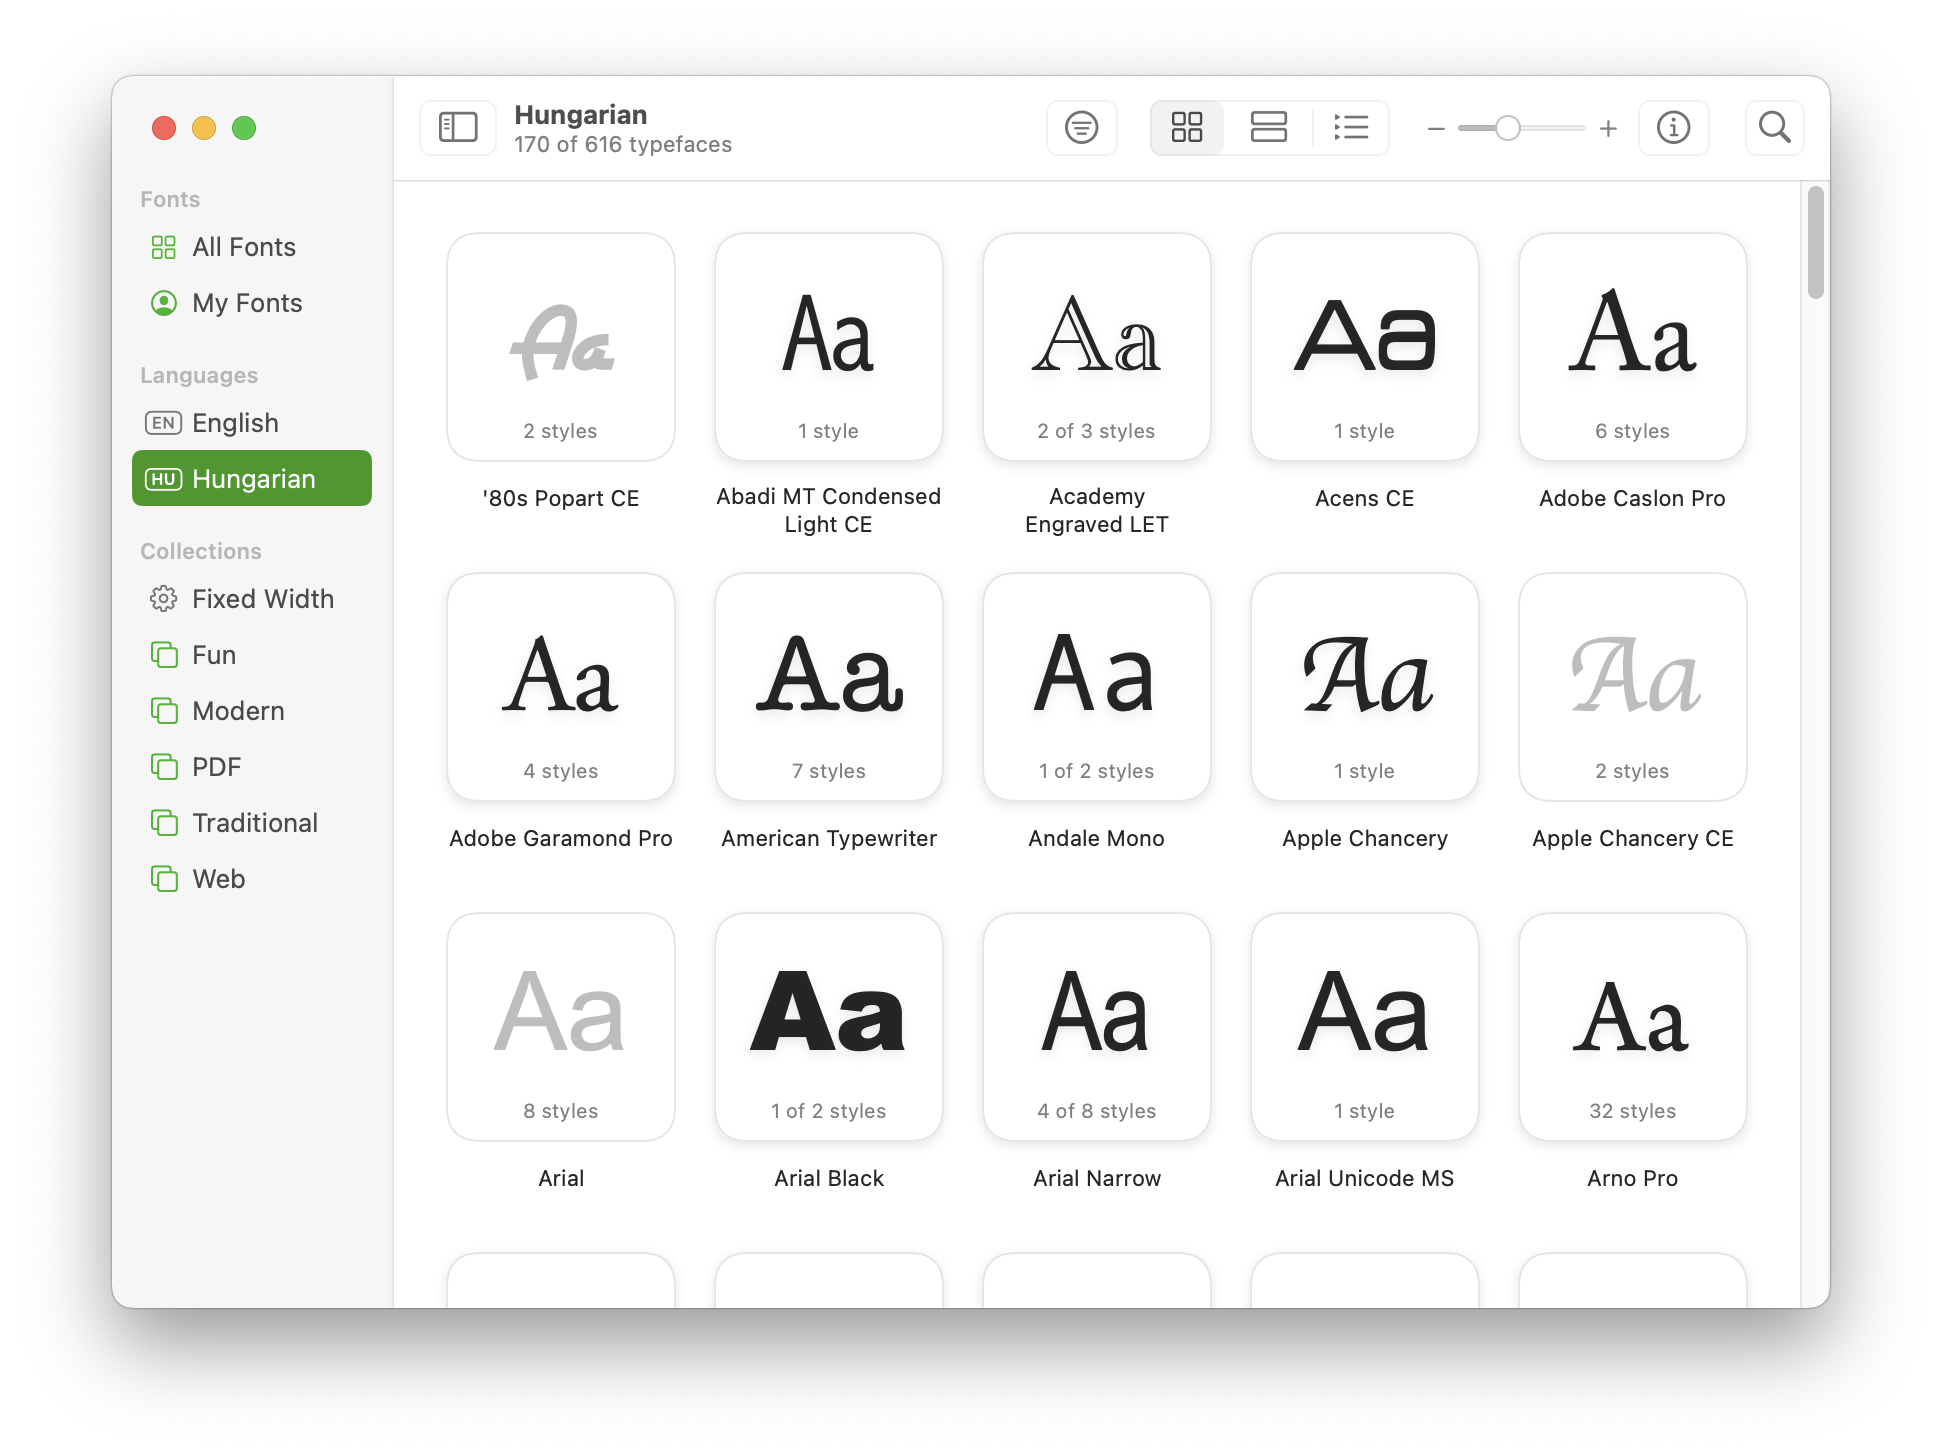
Task: Click the green zoom window button
Action: (244, 128)
